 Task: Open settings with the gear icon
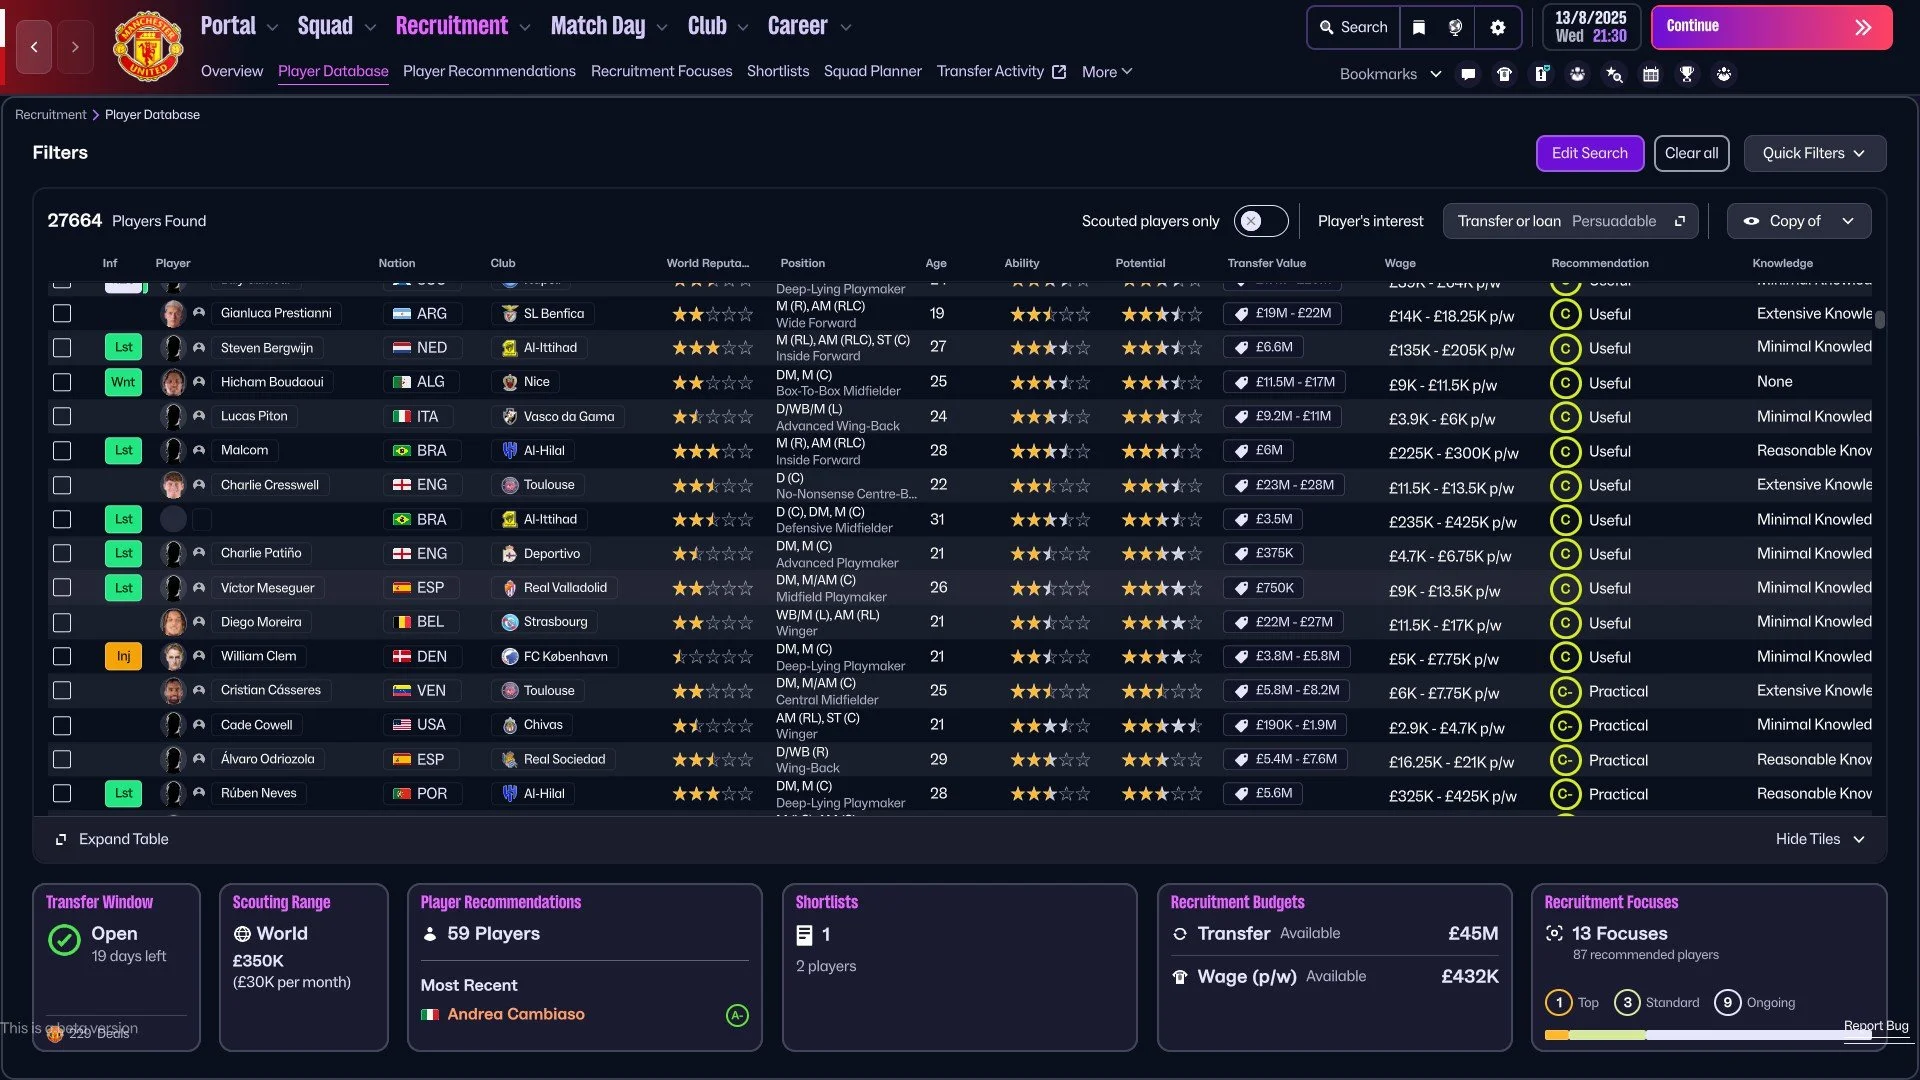pos(1498,27)
